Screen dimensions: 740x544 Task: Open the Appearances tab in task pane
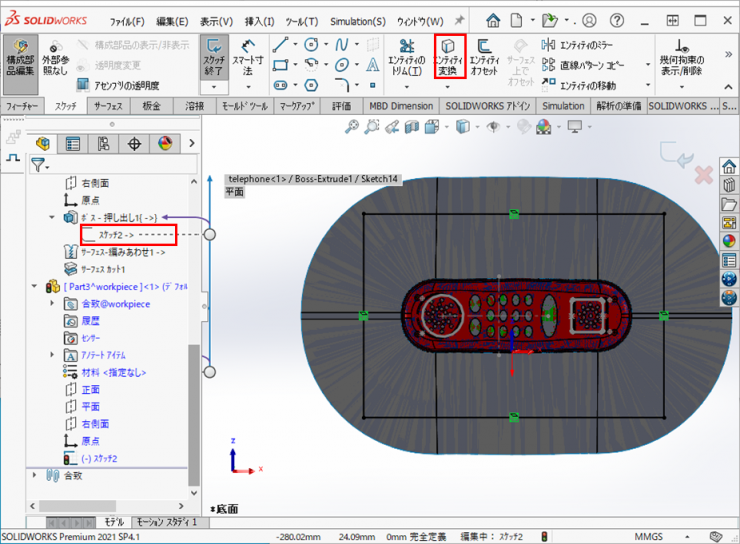(x=729, y=241)
